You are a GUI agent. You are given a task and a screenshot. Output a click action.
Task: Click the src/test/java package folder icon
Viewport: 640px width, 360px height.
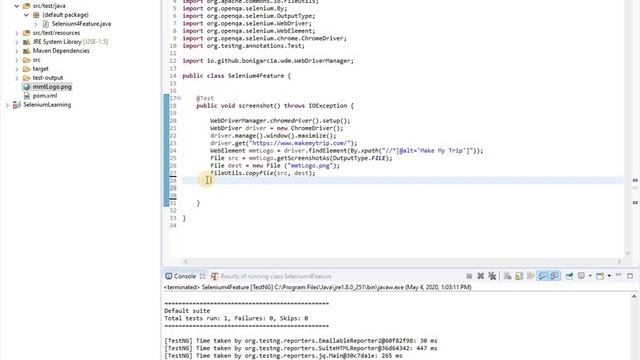[x=27, y=6]
